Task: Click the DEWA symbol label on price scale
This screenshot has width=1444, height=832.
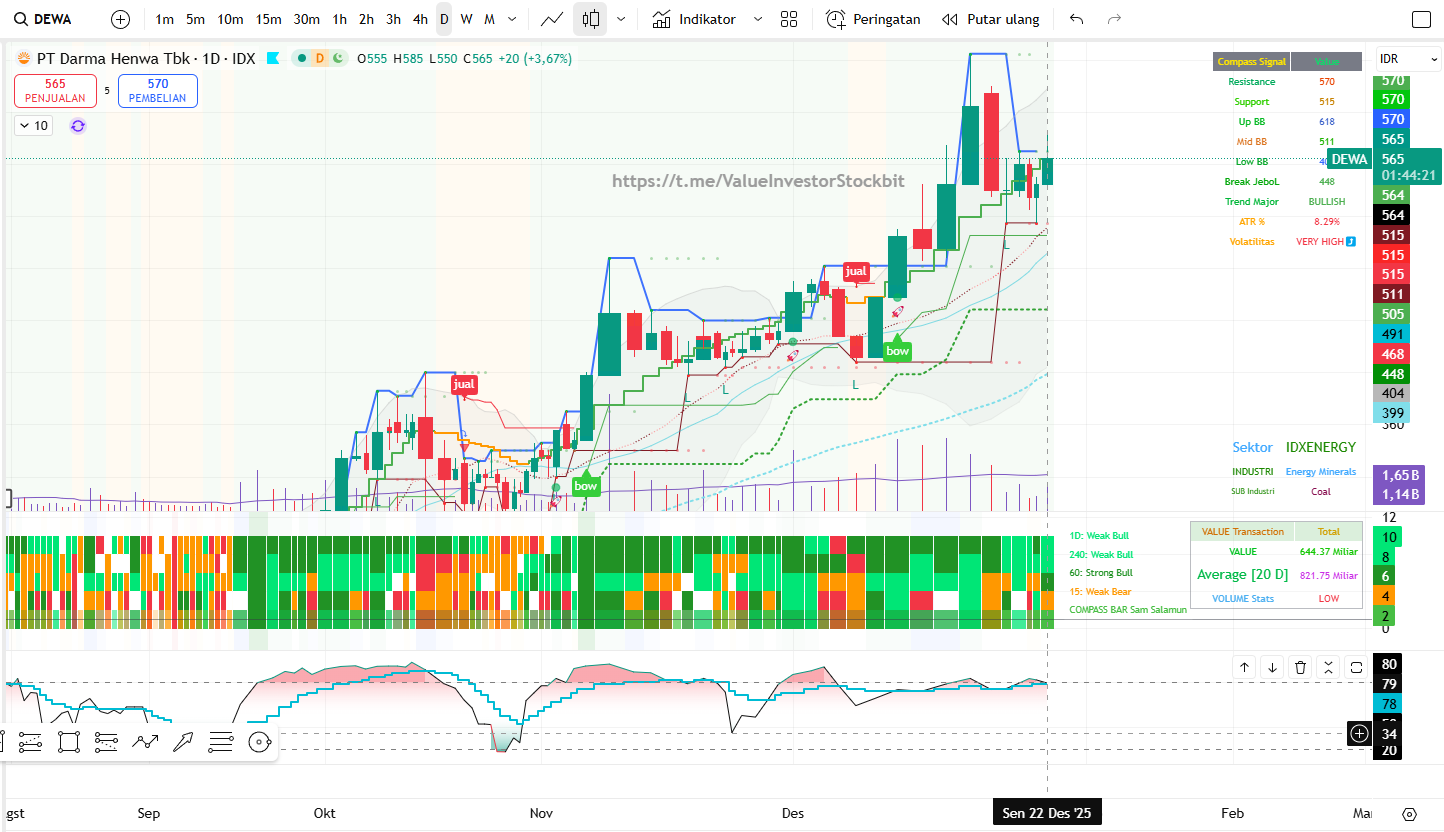Action: click(x=1349, y=159)
